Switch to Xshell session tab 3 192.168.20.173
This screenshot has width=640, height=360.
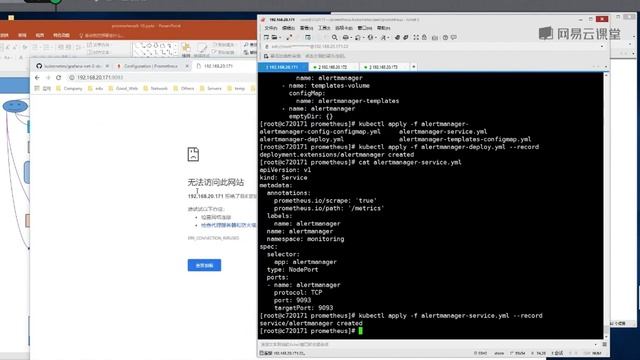(x=384, y=67)
